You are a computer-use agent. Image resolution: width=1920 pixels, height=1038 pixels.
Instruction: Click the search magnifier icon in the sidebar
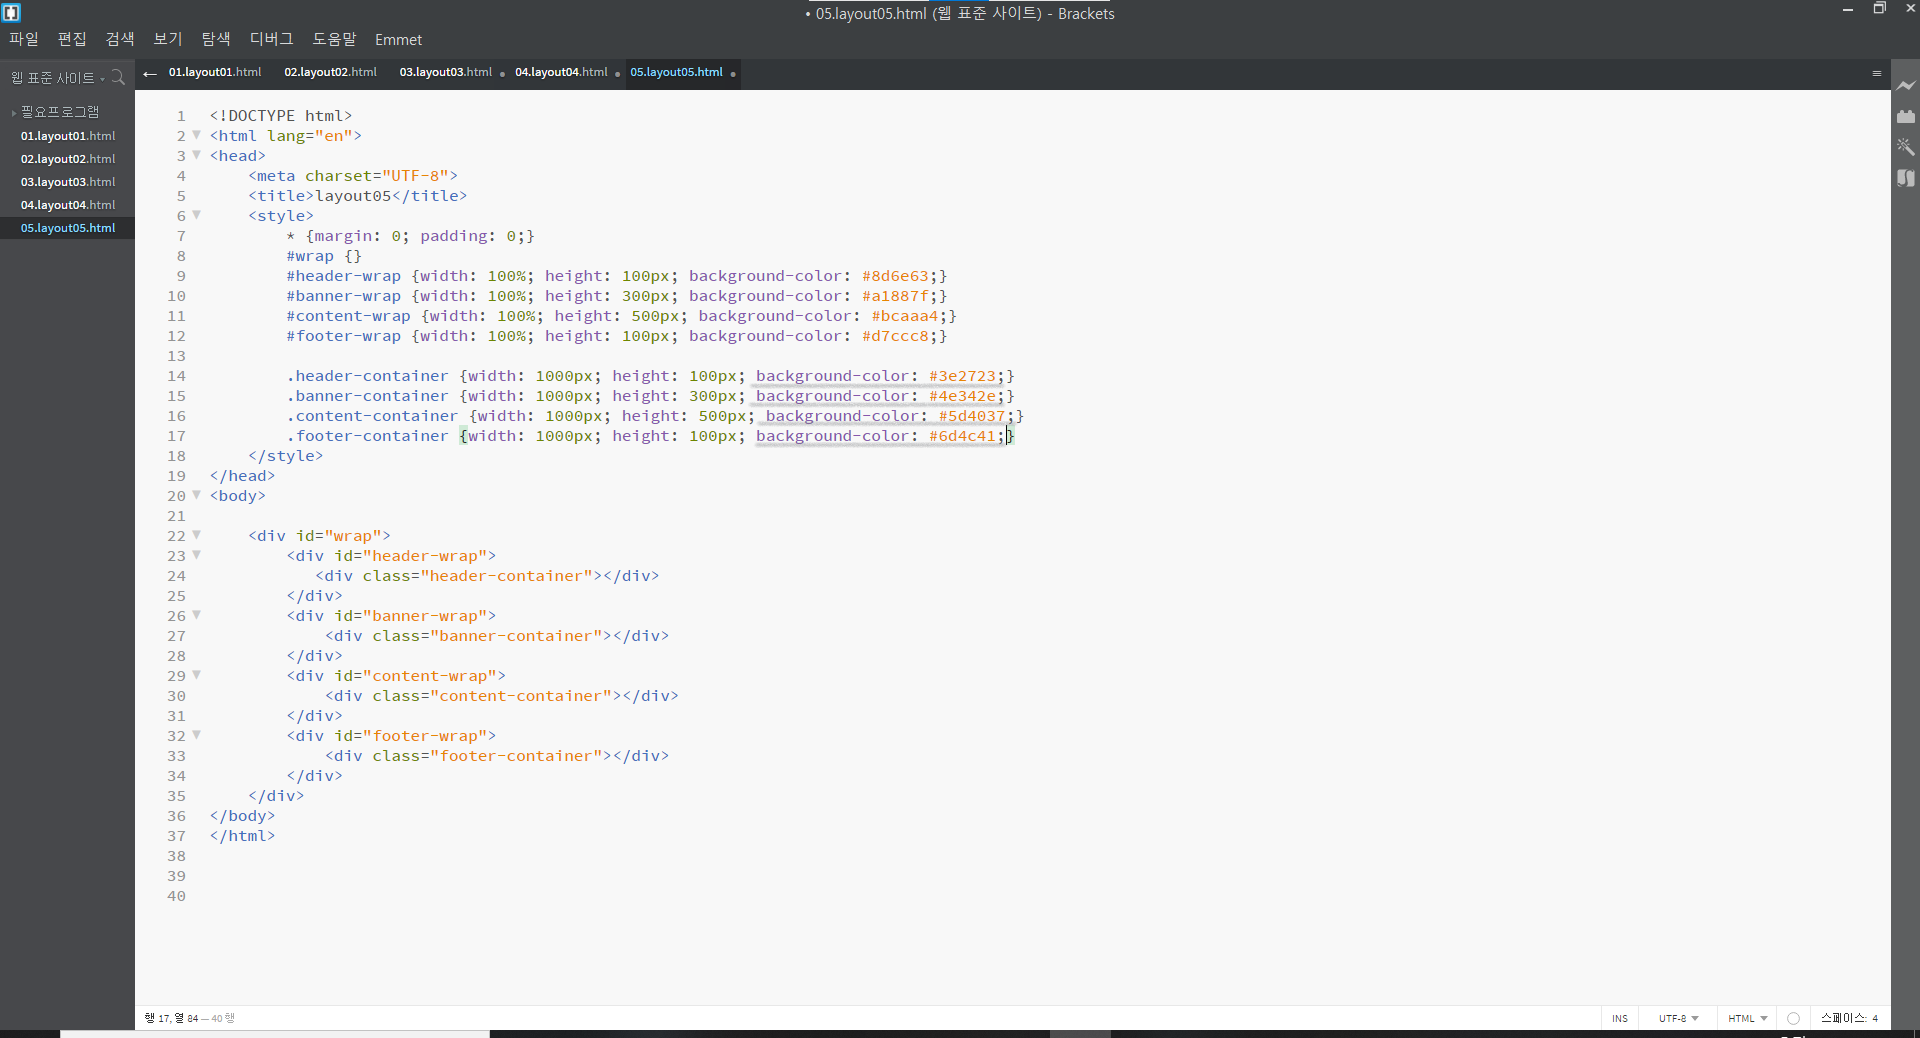[x=118, y=77]
